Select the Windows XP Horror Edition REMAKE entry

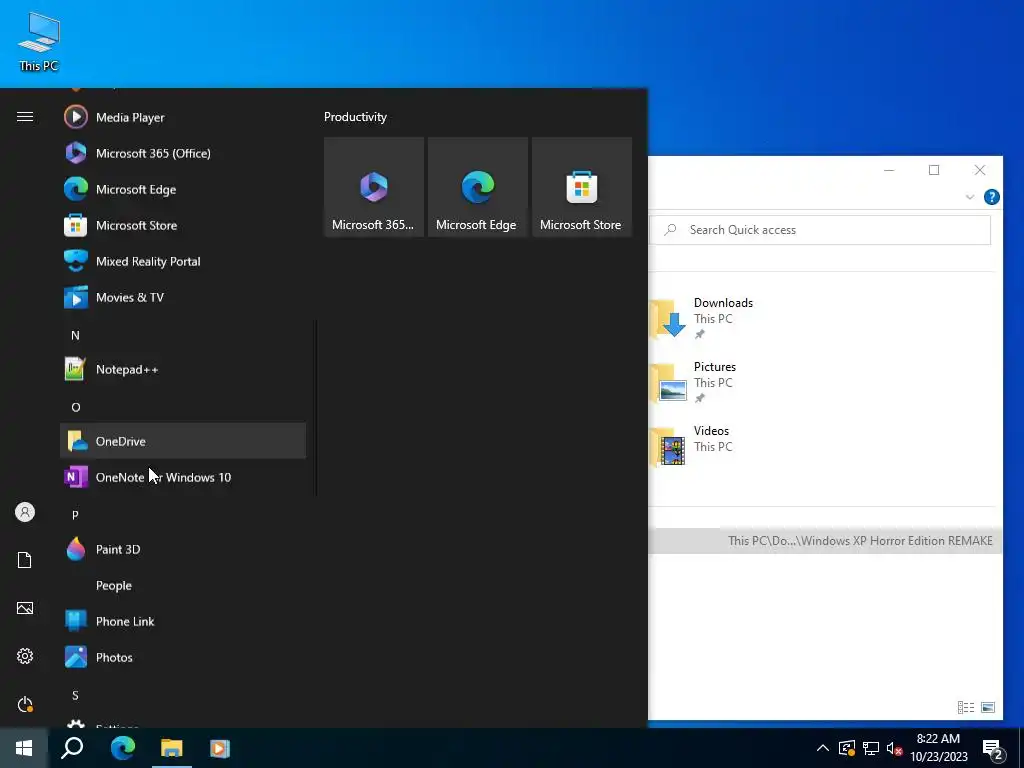[x=825, y=541]
